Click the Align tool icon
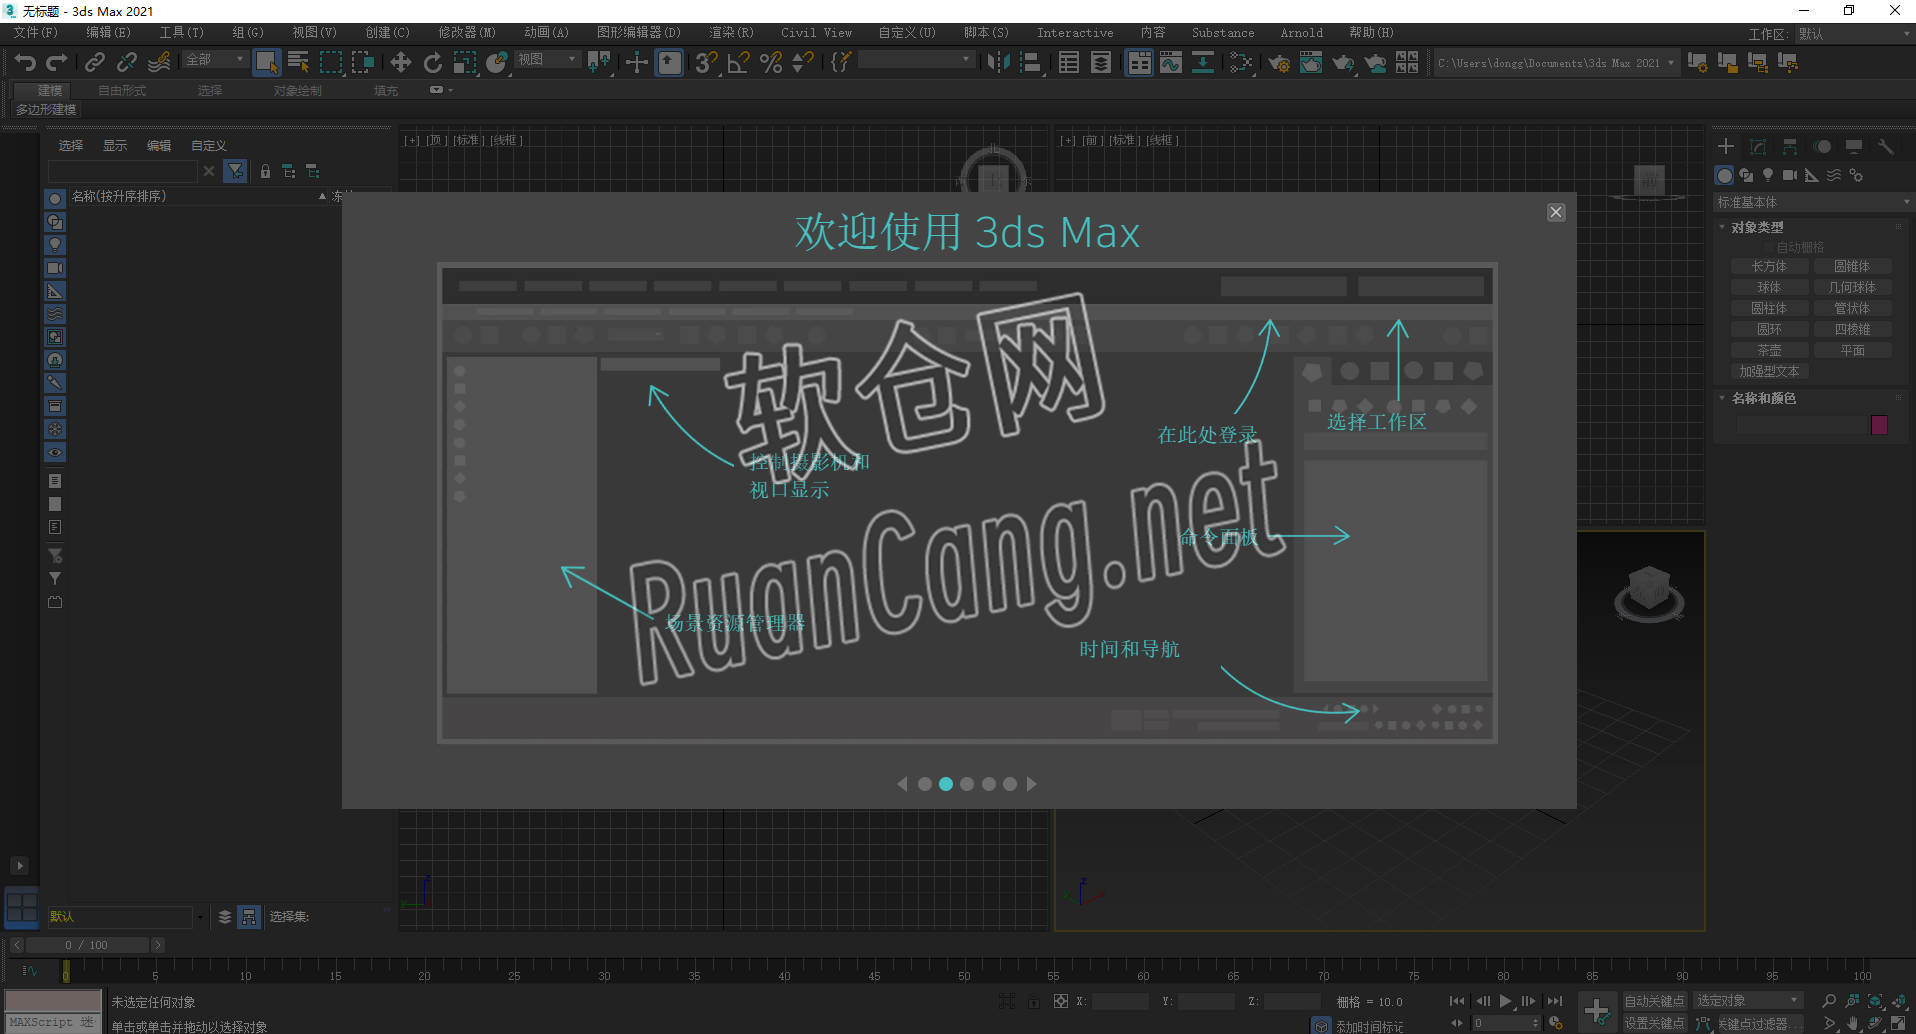 tap(1030, 62)
